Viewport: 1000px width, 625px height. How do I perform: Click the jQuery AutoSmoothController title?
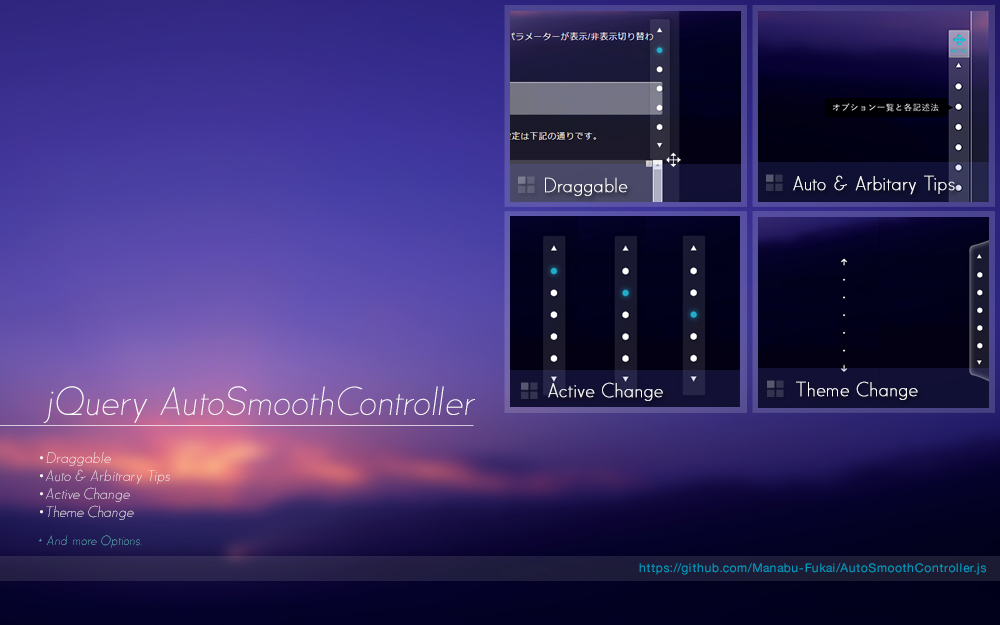tap(261, 403)
